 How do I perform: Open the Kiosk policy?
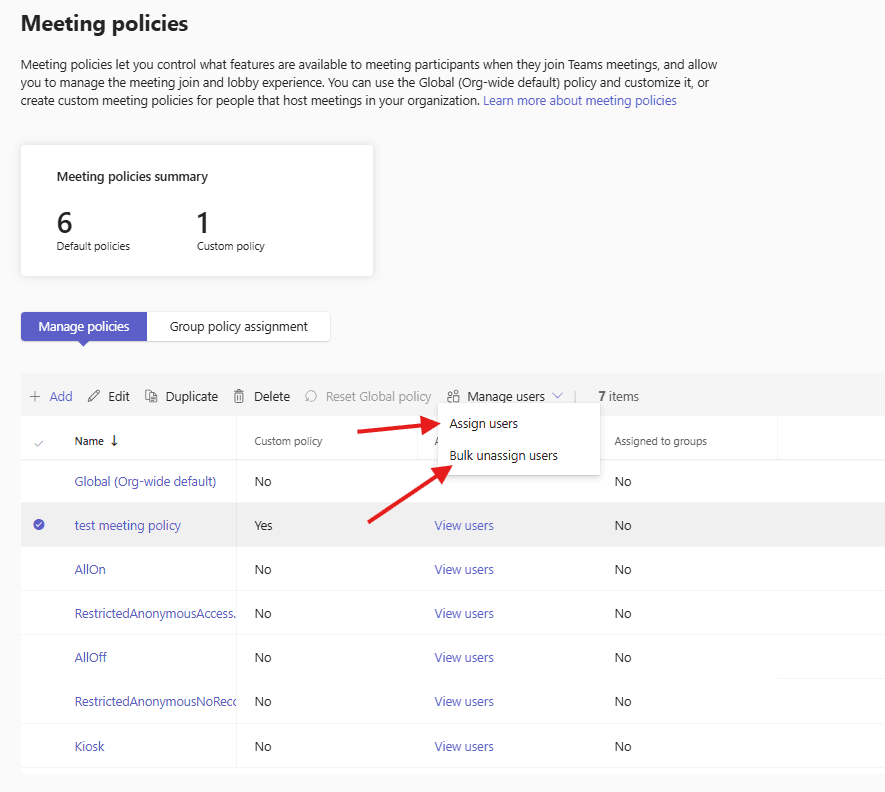89,746
